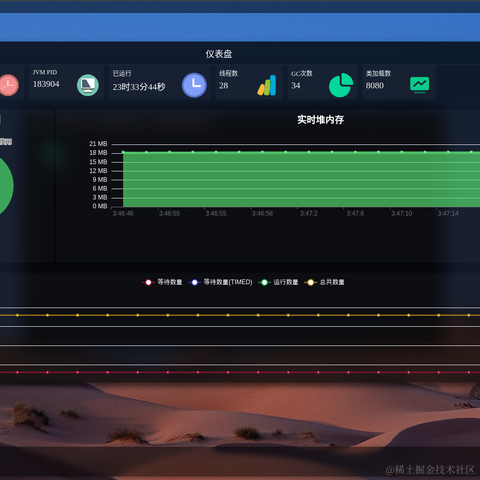This screenshot has width=480, height=480.
Task: Click the 3:46:46 time axis label
Action: pos(123,214)
